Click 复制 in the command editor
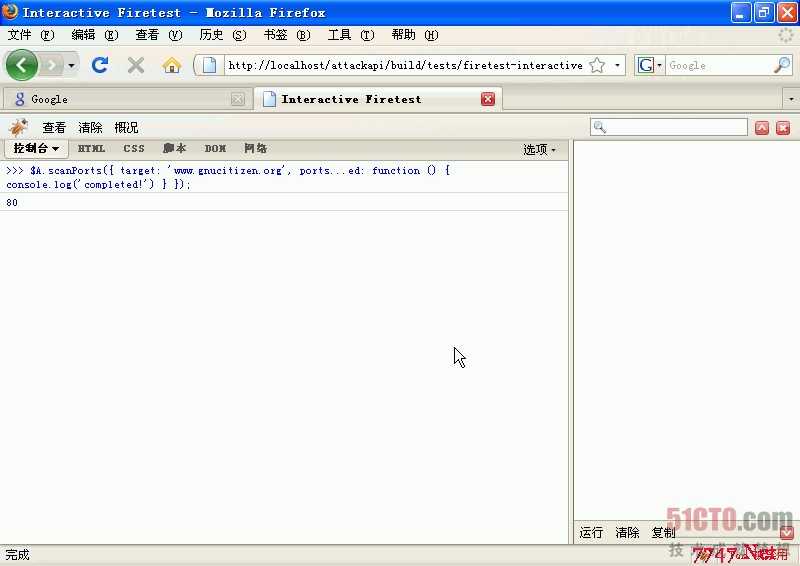The image size is (800, 566). coord(663,532)
